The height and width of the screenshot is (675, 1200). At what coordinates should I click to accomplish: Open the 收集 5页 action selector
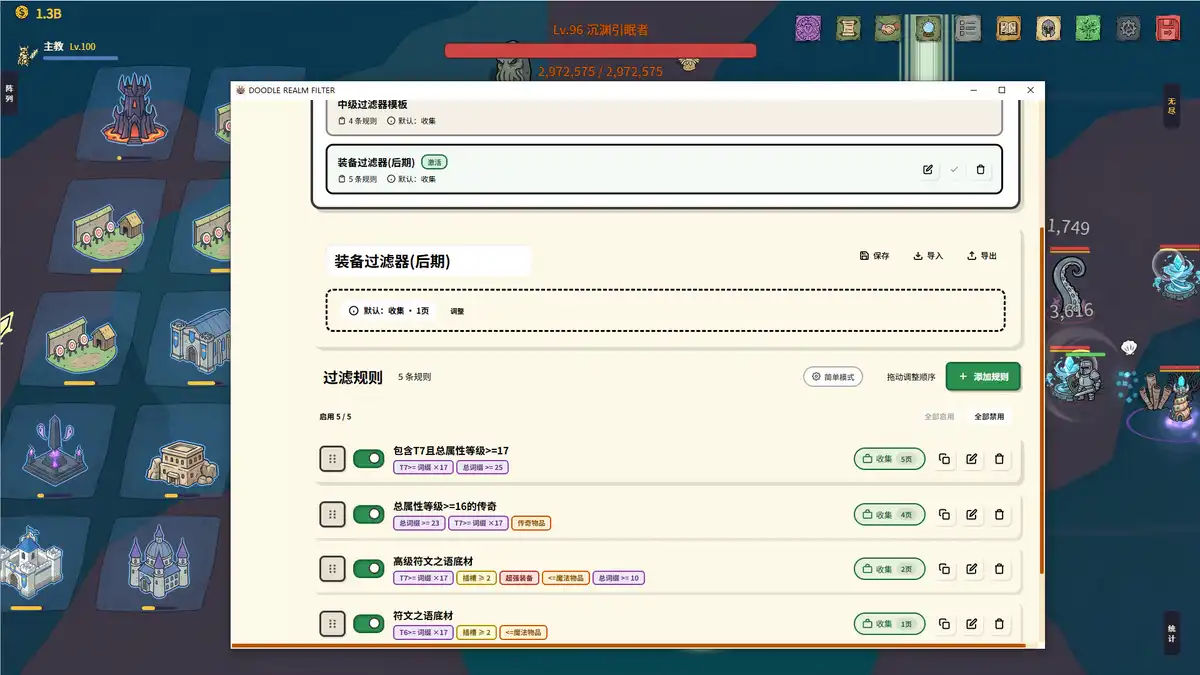[889, 459]
